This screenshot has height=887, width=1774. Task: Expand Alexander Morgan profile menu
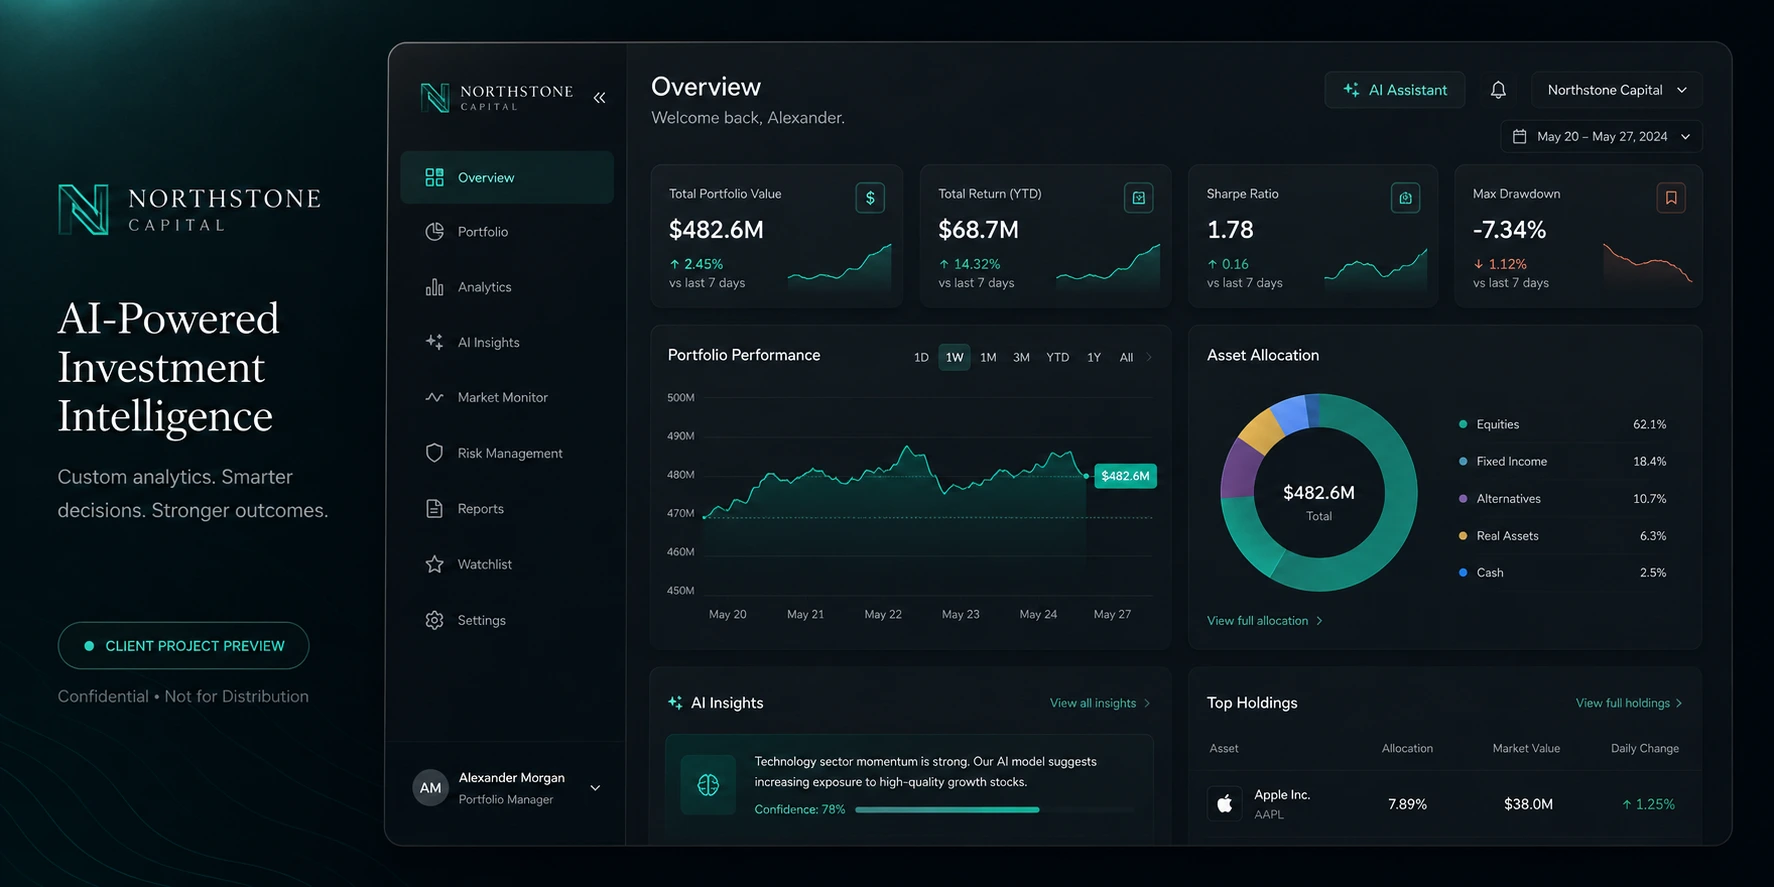[x=595, y=788]
